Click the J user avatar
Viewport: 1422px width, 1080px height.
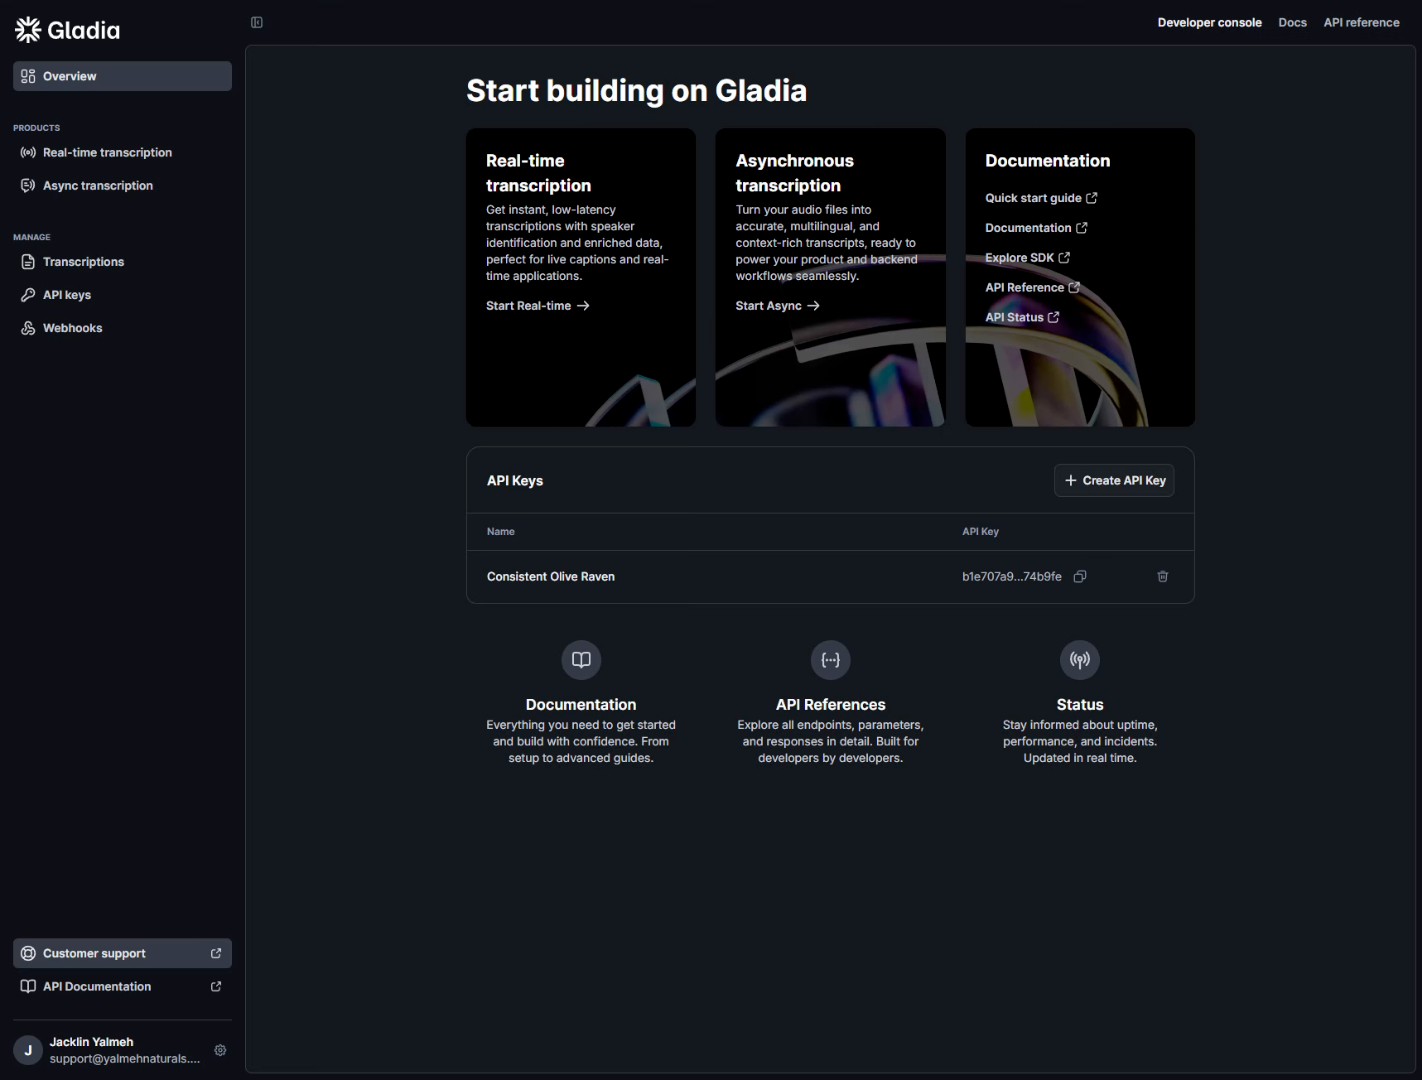[28, 1050]
